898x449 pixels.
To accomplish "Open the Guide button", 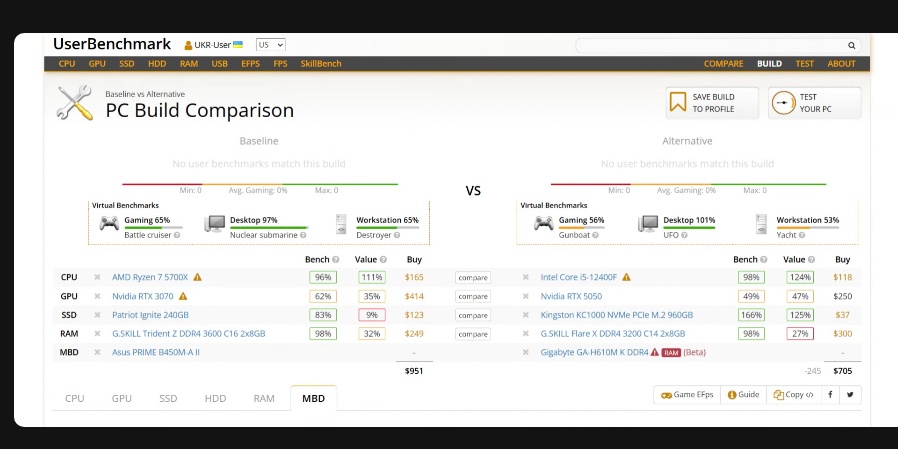I will click(743, 395).
